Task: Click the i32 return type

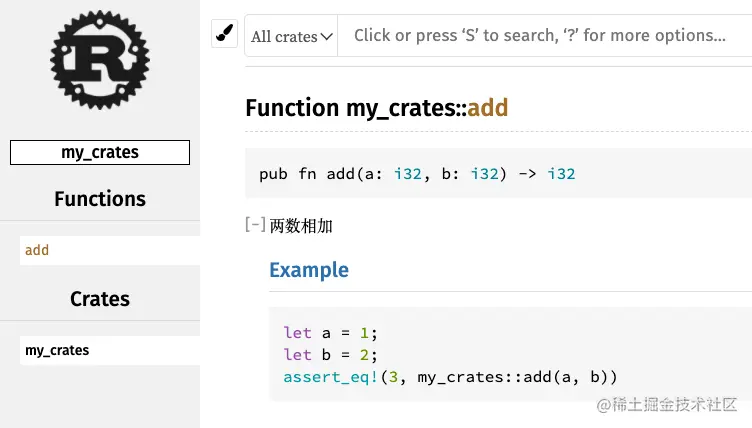Action: 561,174
